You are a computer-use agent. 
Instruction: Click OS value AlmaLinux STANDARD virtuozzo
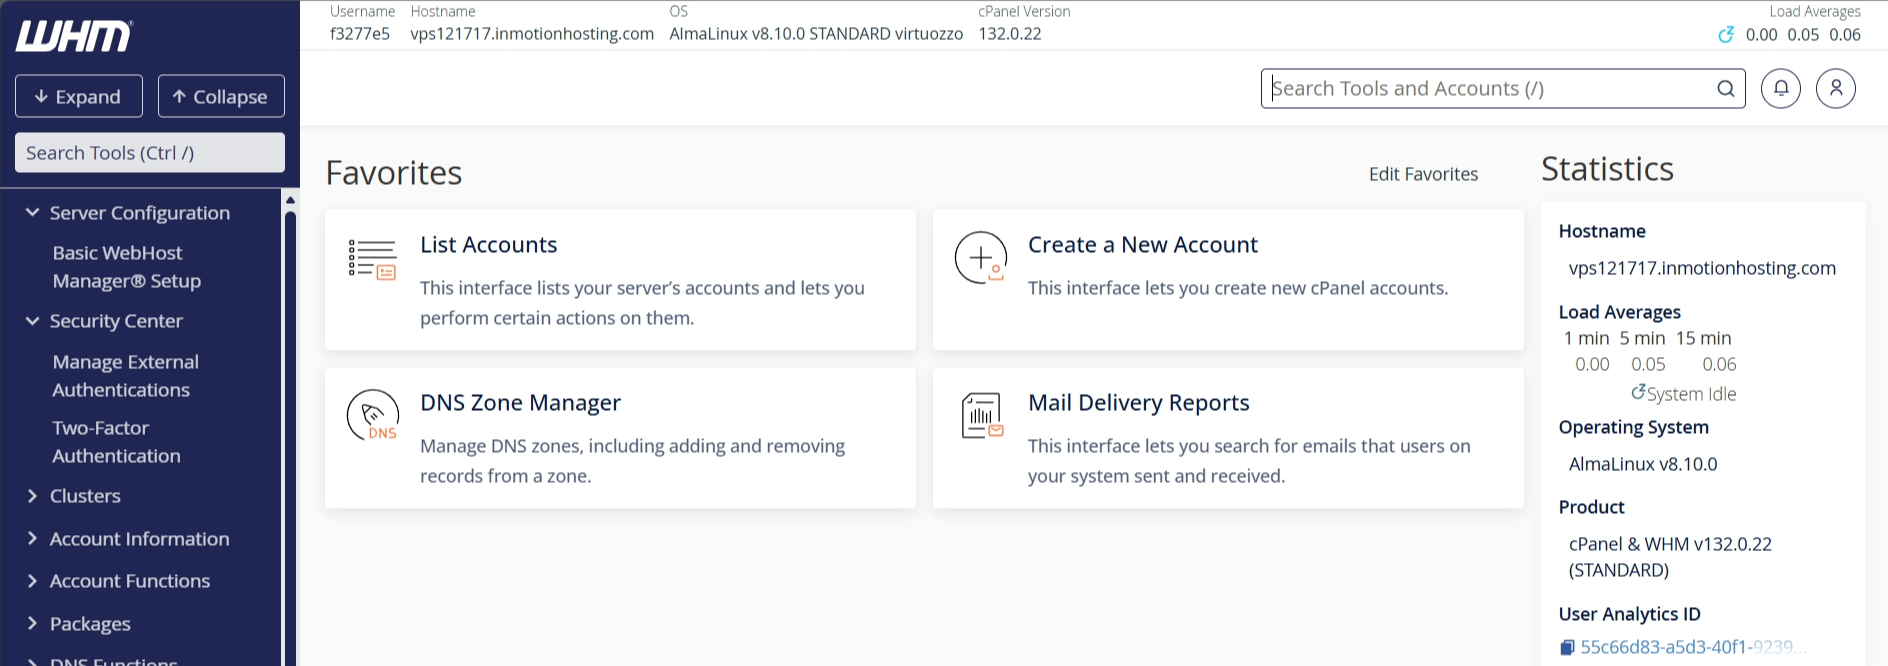pyautogui.click(x=816, y=34)
